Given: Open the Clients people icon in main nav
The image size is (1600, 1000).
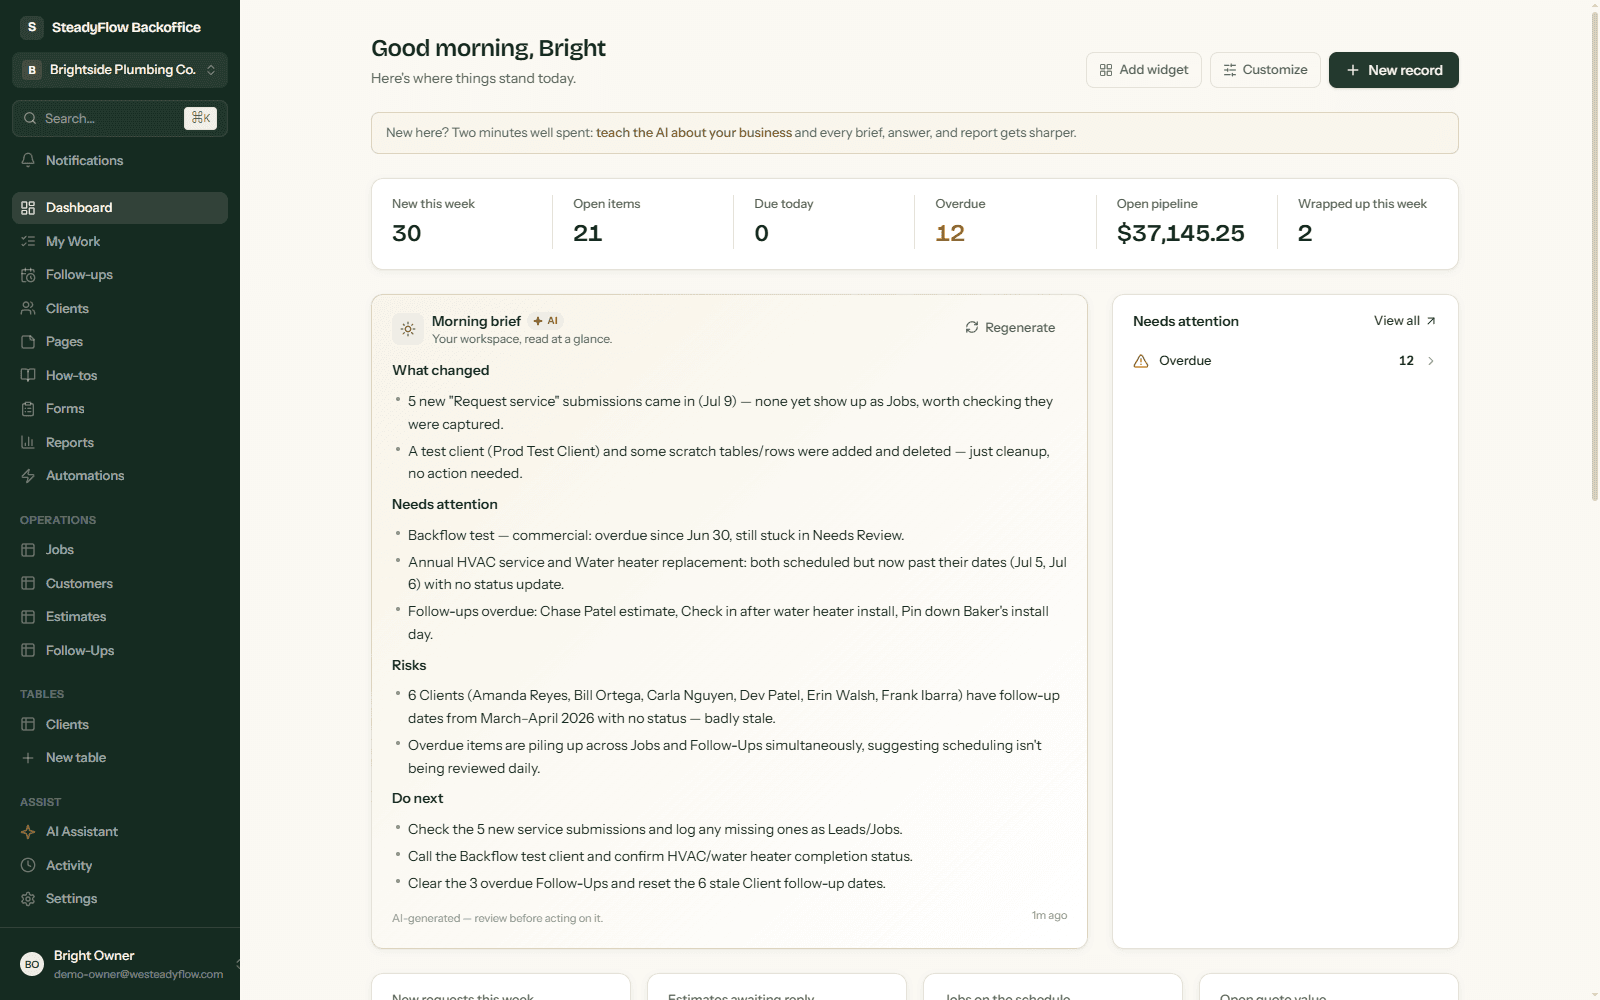Looking at the screenshot, I should (28, 308).
